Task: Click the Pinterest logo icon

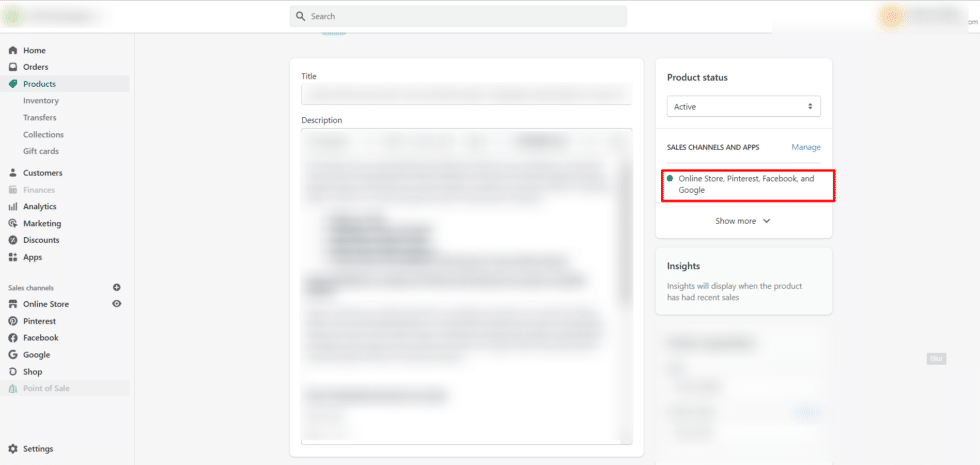Action: pyautogui.click(x=12, y=321)
